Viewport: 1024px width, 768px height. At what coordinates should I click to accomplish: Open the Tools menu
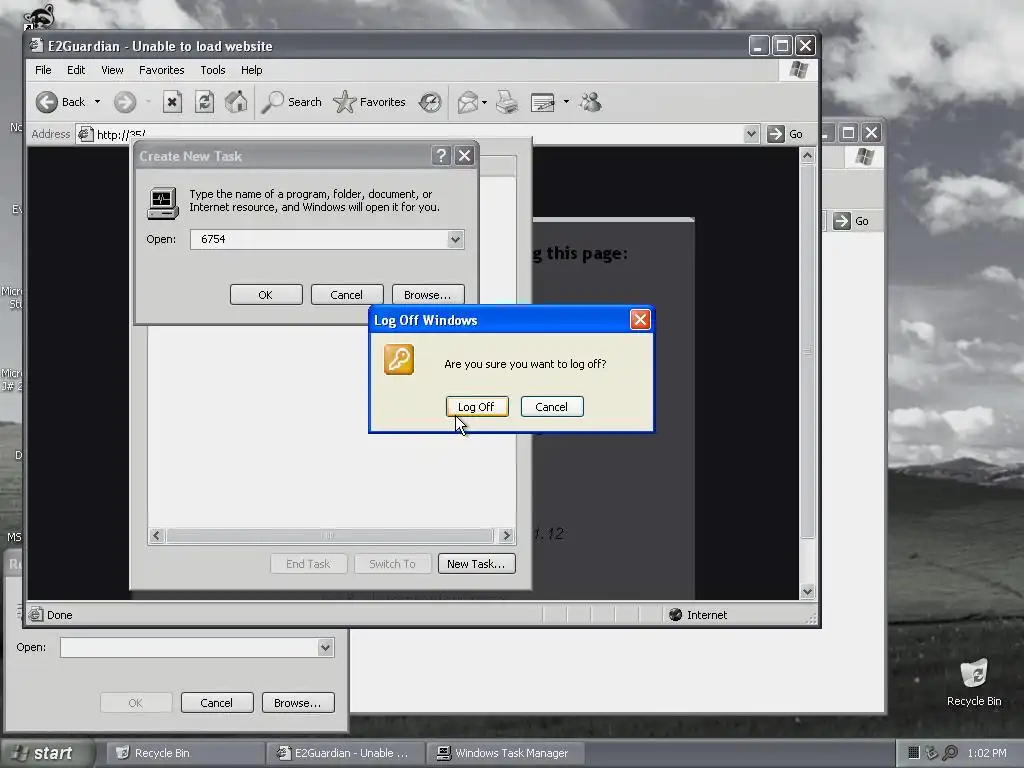pos(213,70)
